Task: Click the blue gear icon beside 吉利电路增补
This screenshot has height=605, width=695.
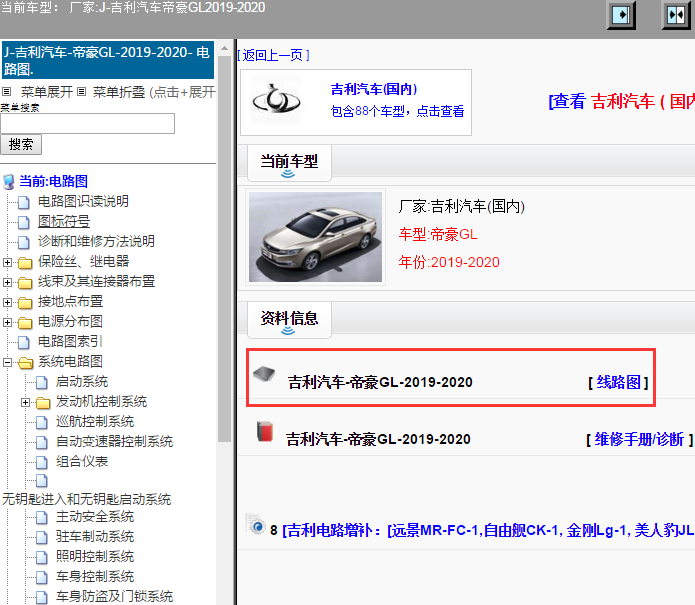Action: pyautogui.click(x=256, y=525)
